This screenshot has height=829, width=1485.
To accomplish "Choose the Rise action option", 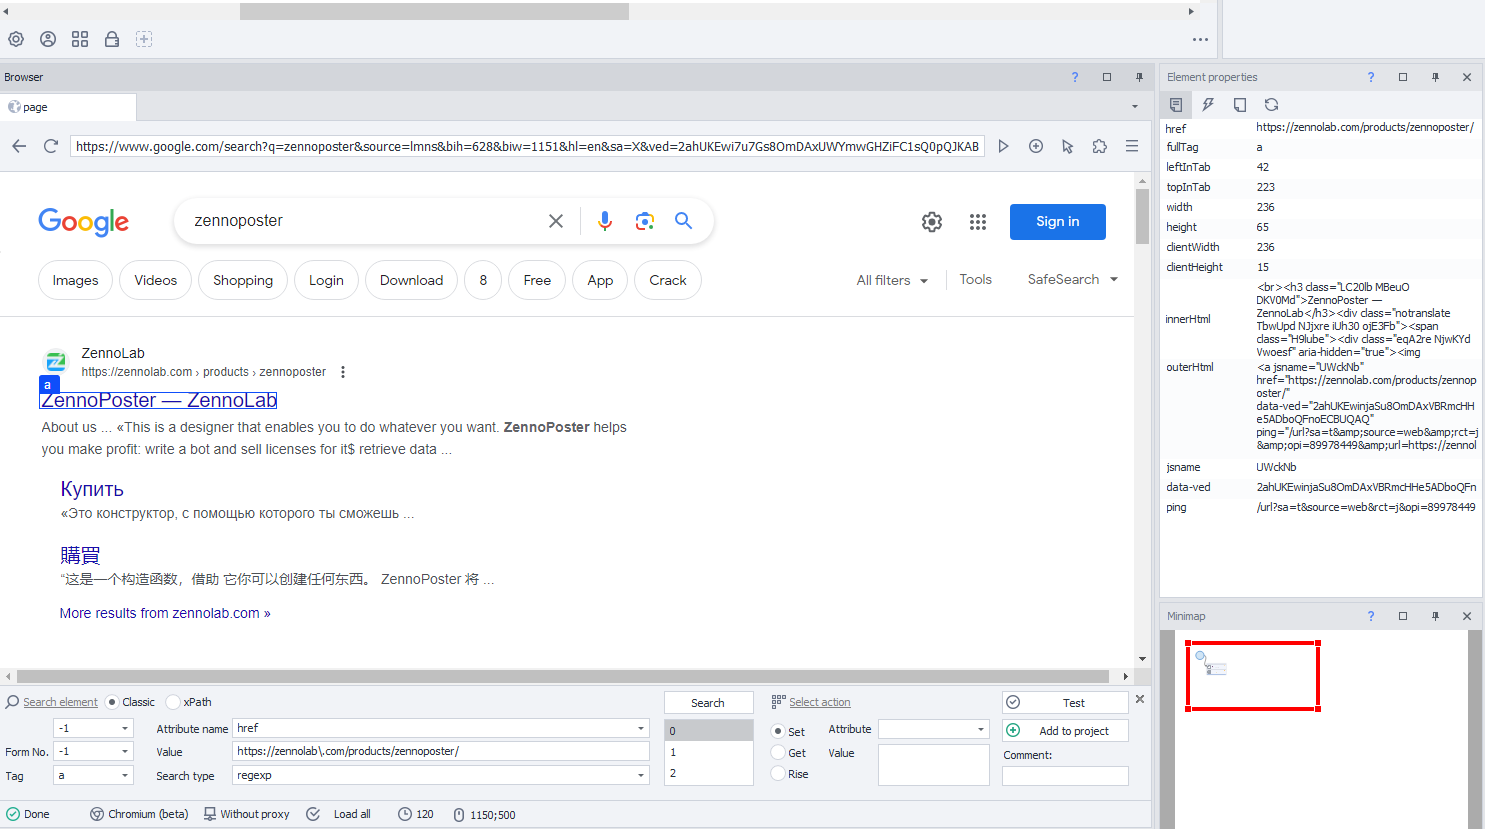I will coord(790,774).
